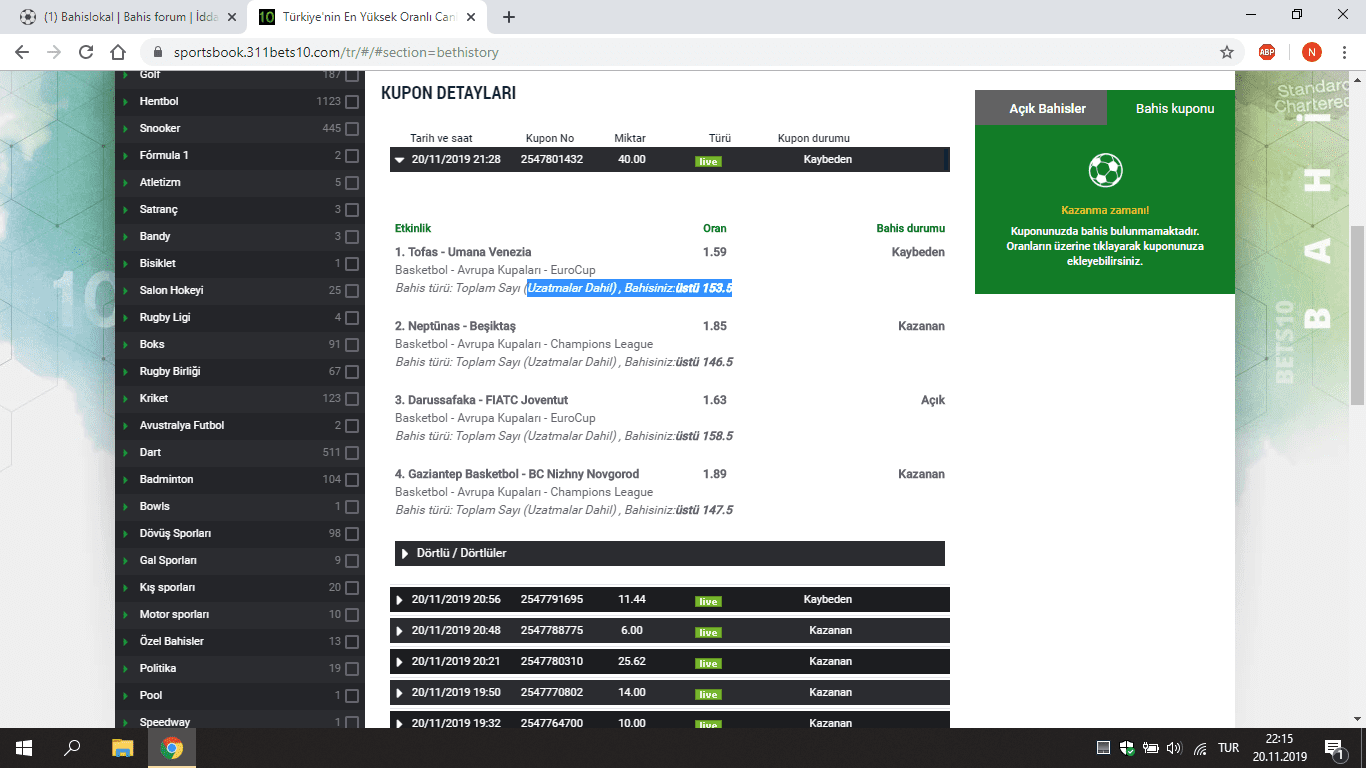Close the Türkiye'nin En Yüksek Oranlı tab
Viewport: 1366px width, 768px height.
click(471, 17)
